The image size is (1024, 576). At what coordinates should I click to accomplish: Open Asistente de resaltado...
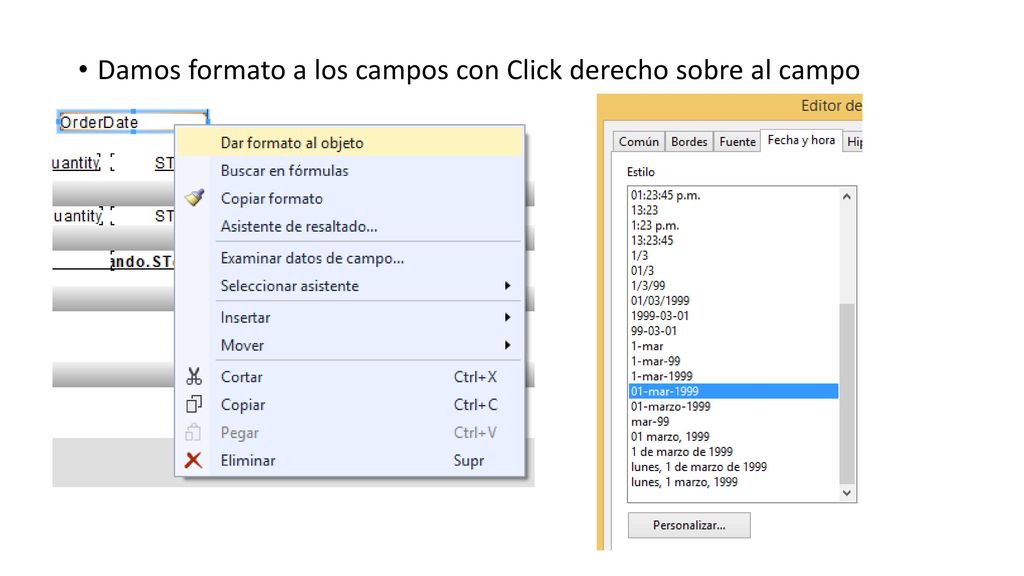(x=350, y=227)
